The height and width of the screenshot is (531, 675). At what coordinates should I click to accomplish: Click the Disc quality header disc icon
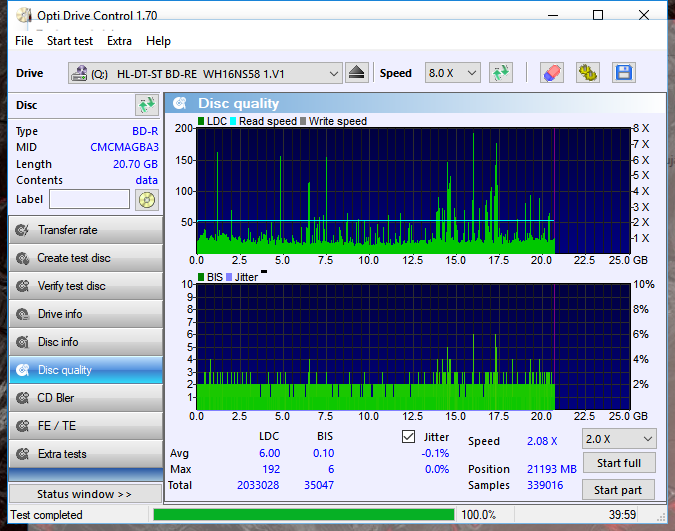[x=180, y=103]
